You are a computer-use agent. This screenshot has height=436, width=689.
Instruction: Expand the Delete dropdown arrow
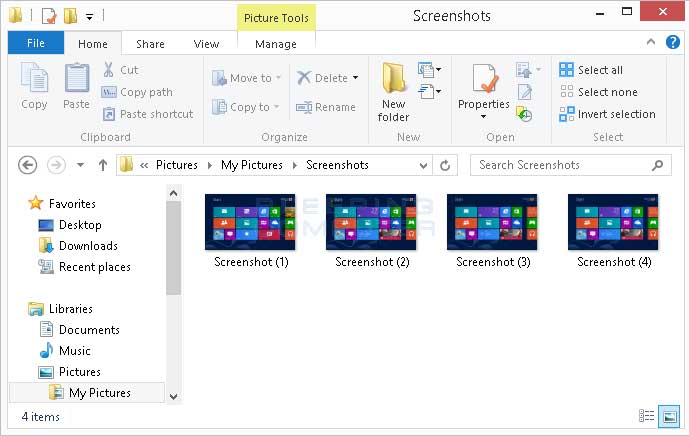tap(355, 78)
